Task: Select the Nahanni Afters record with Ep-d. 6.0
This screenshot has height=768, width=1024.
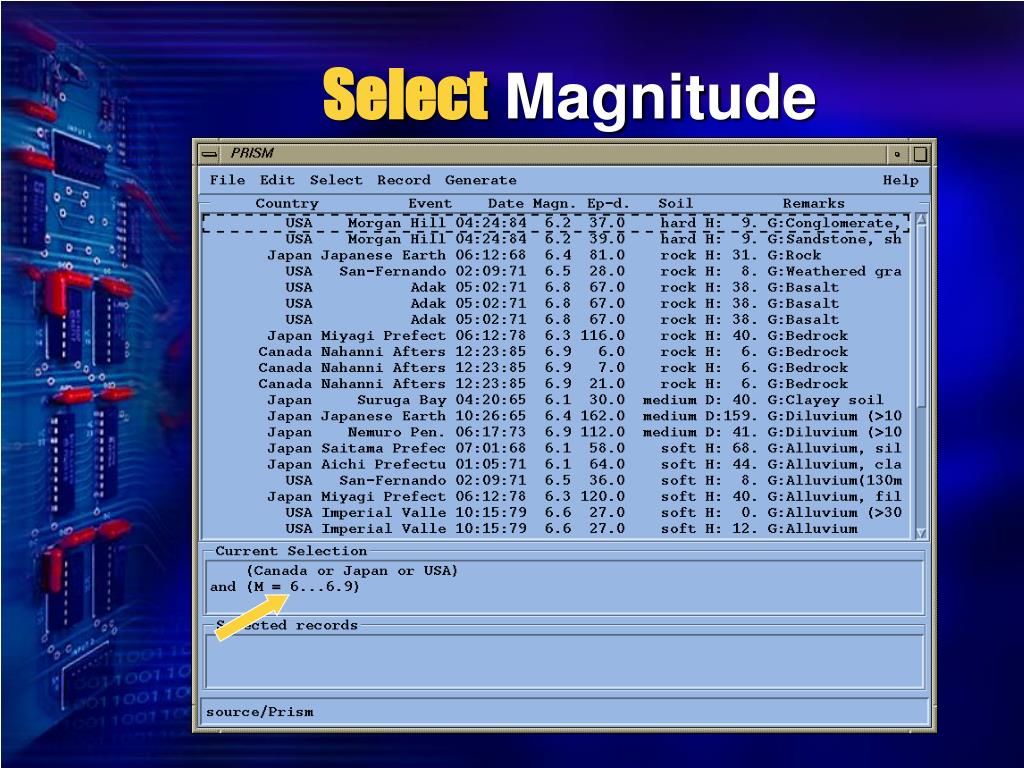Action: (x=556, y=351)
